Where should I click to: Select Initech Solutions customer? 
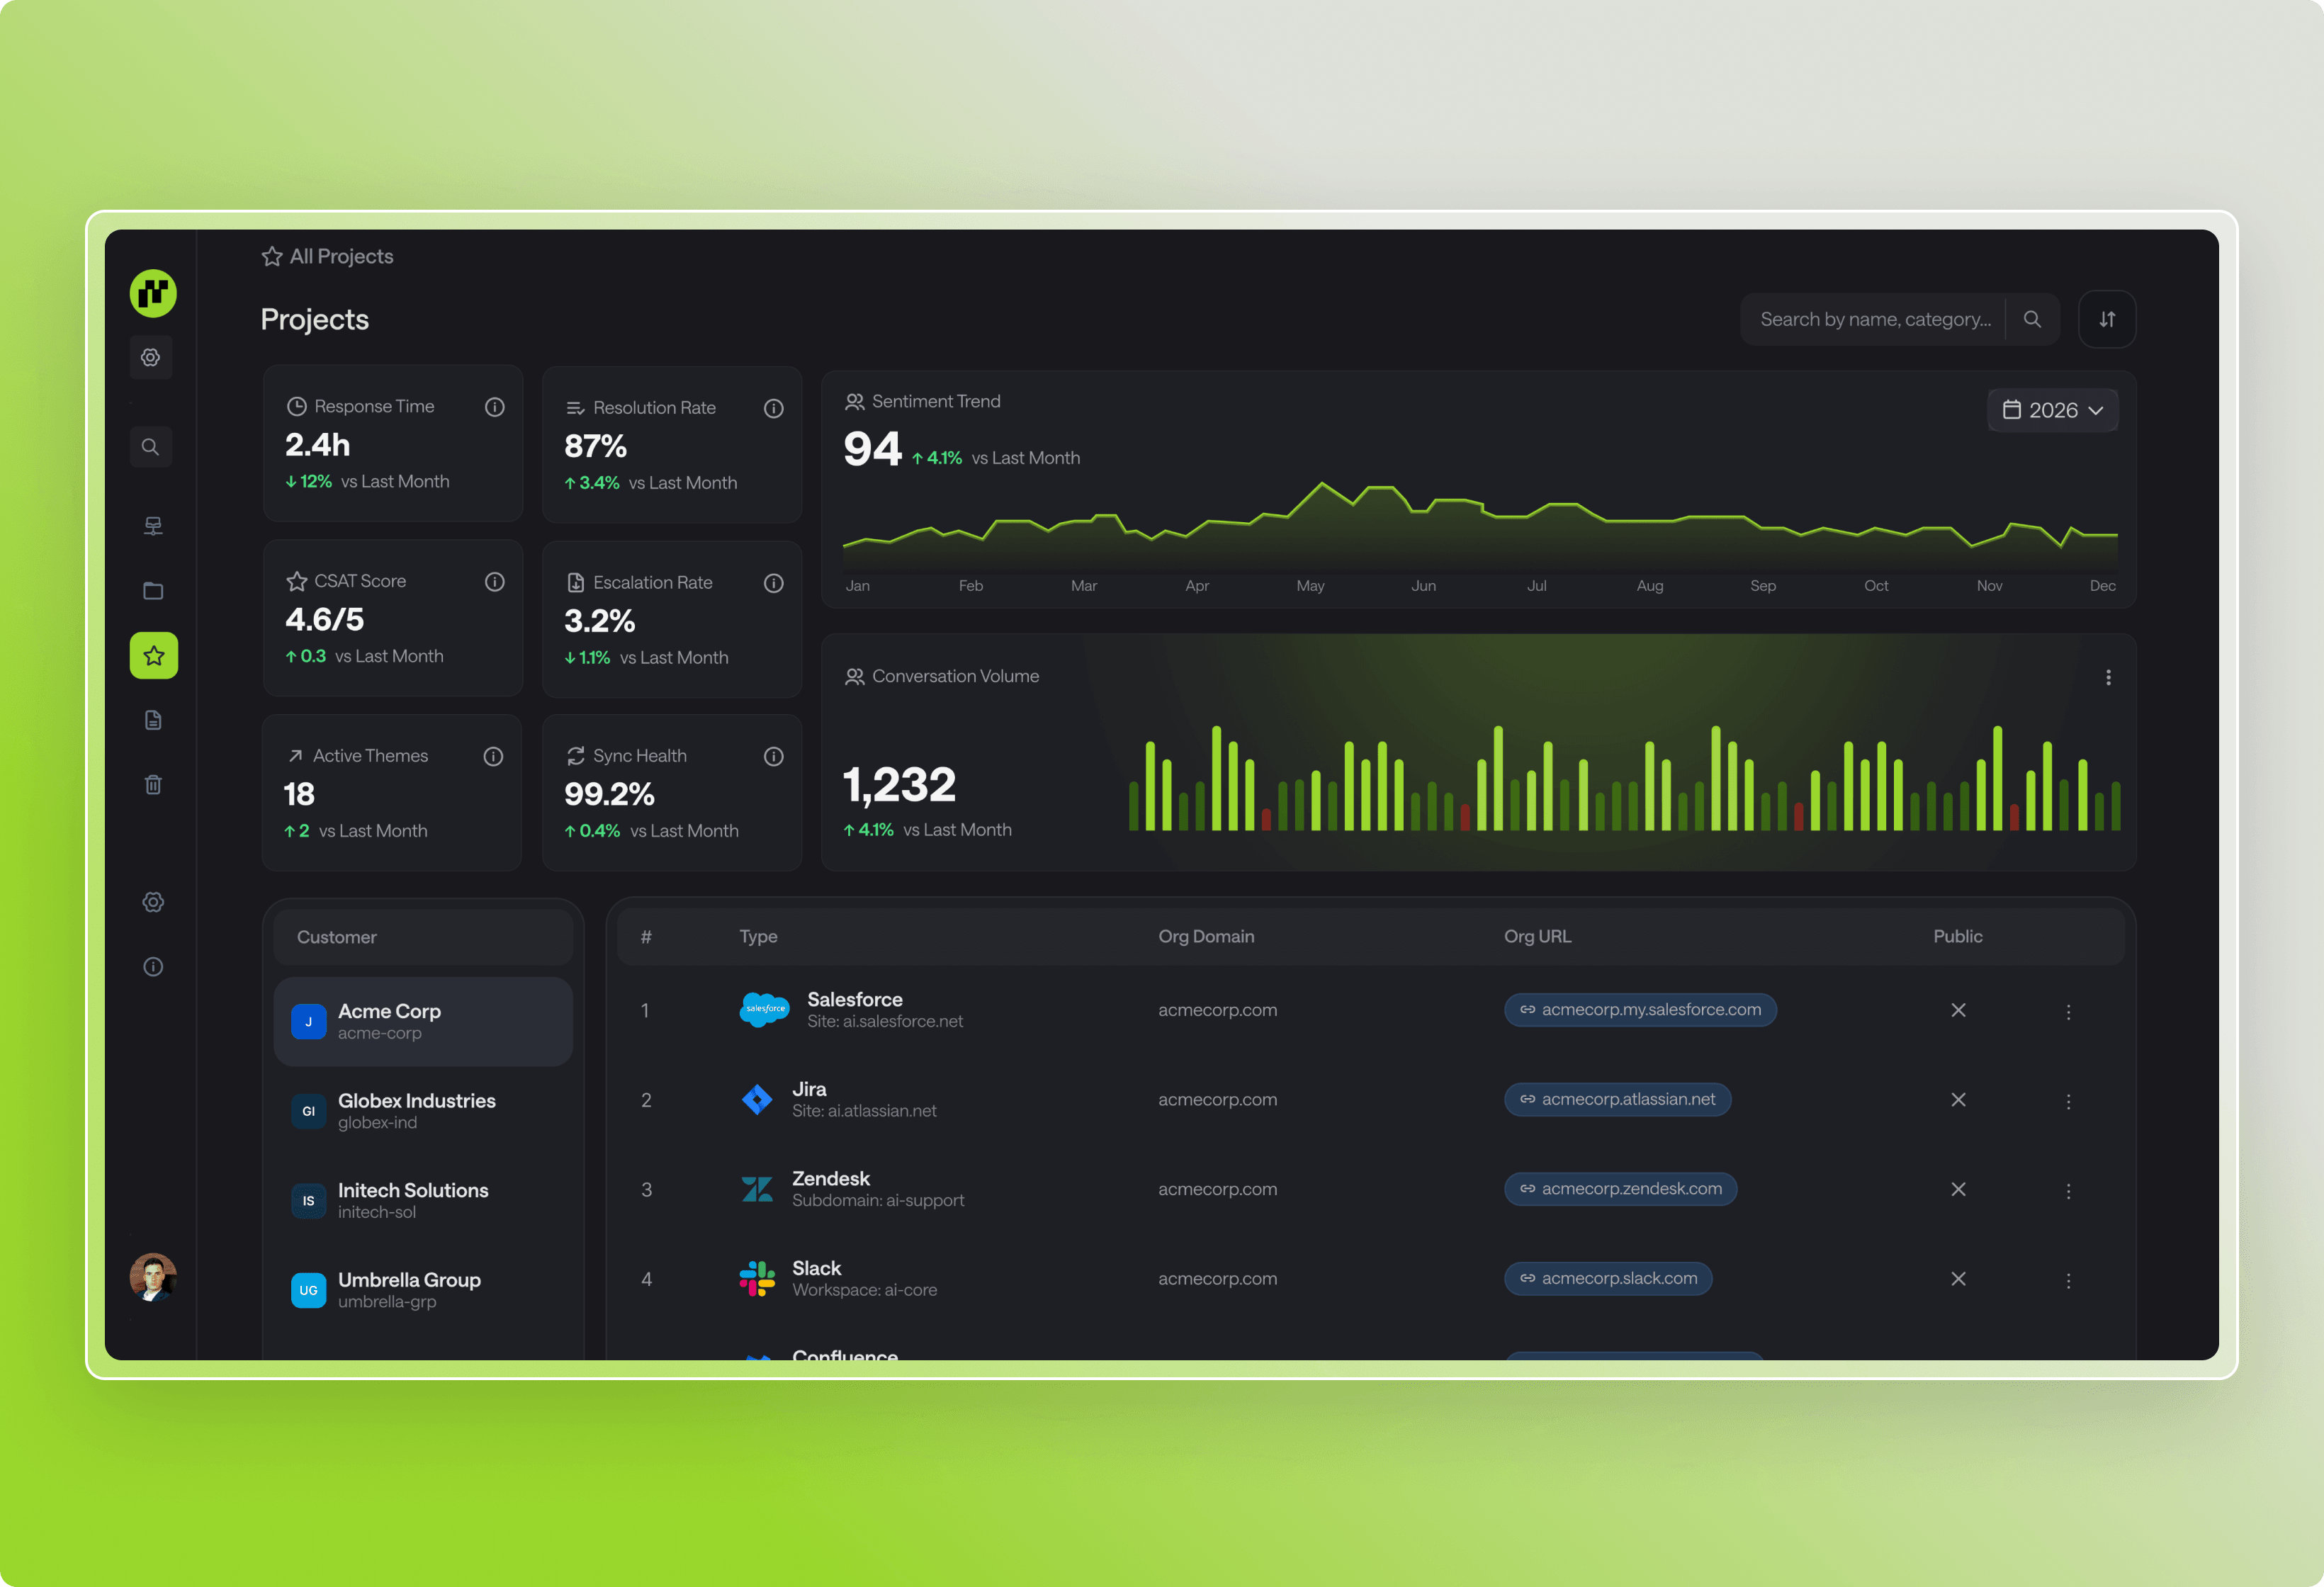(423, 1201)
